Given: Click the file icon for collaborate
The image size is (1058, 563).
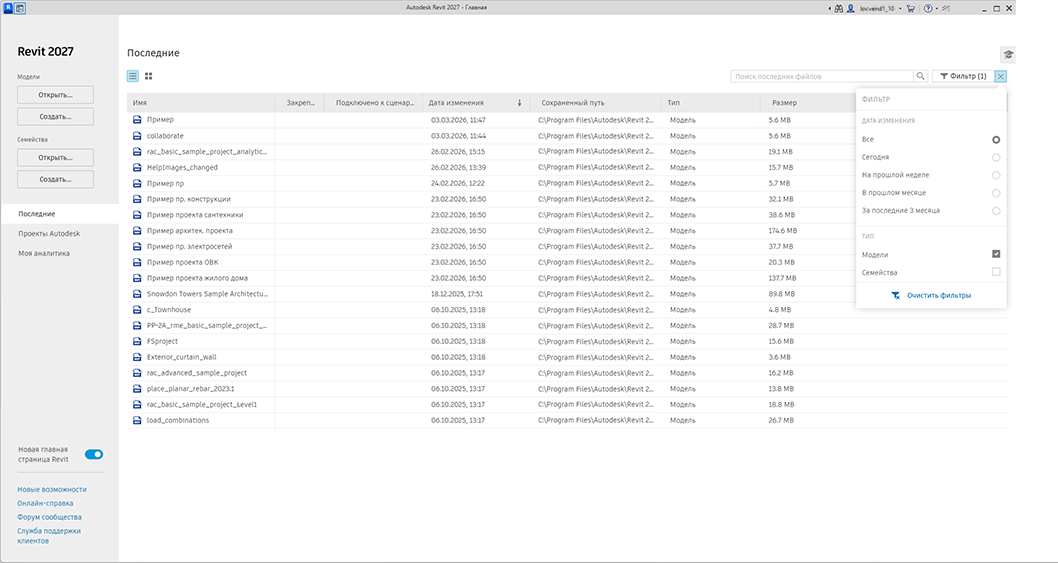Looking at the screenshot, I should (x=137, y=136).
